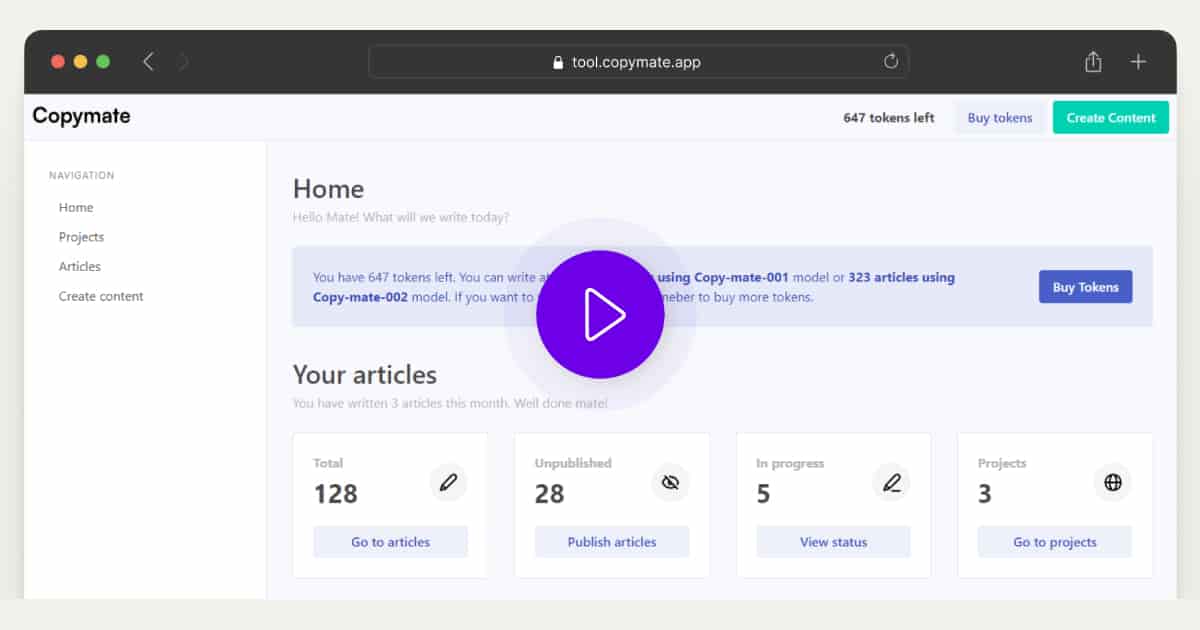Click the browser share icon
This screenshot has height=630, width=1200.
click(x=1093, y=62)
